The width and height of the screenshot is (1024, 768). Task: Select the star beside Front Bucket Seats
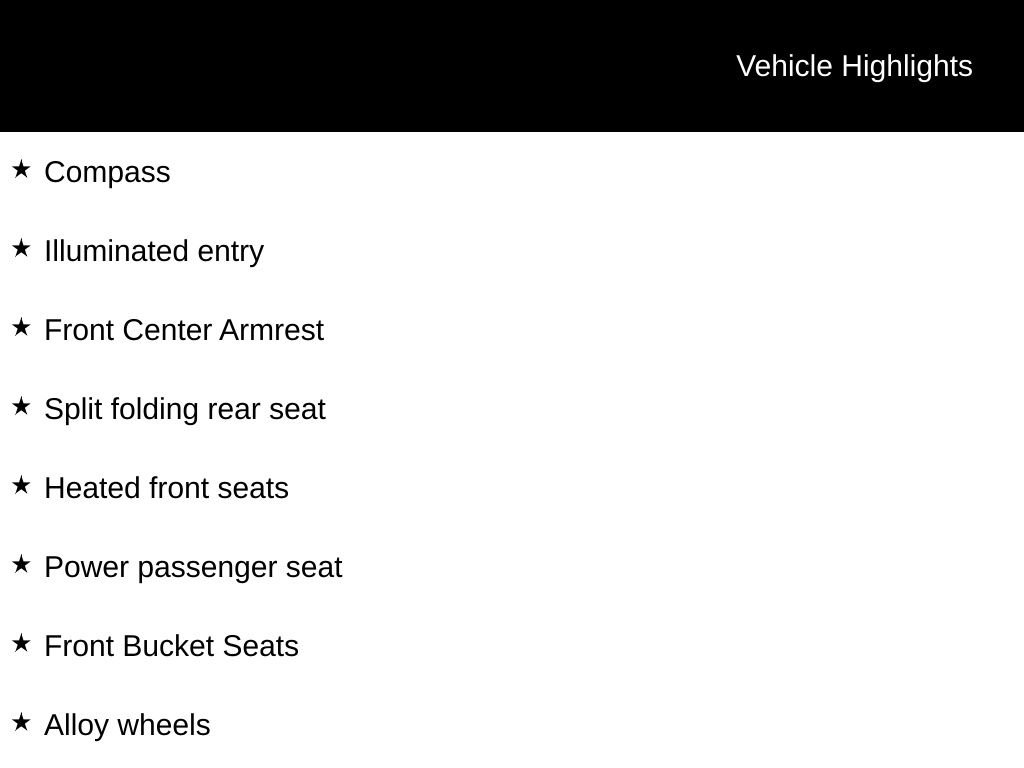click(x=22, y=643)
